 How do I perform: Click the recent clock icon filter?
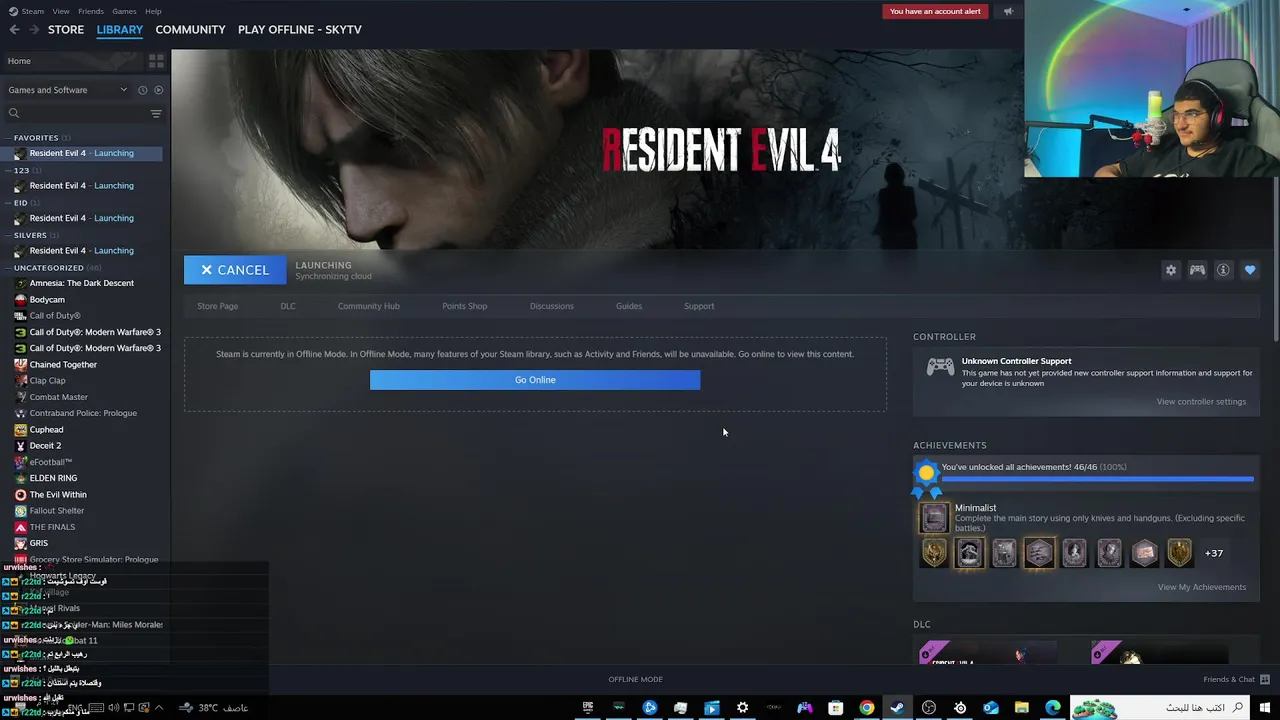(142, 90)
